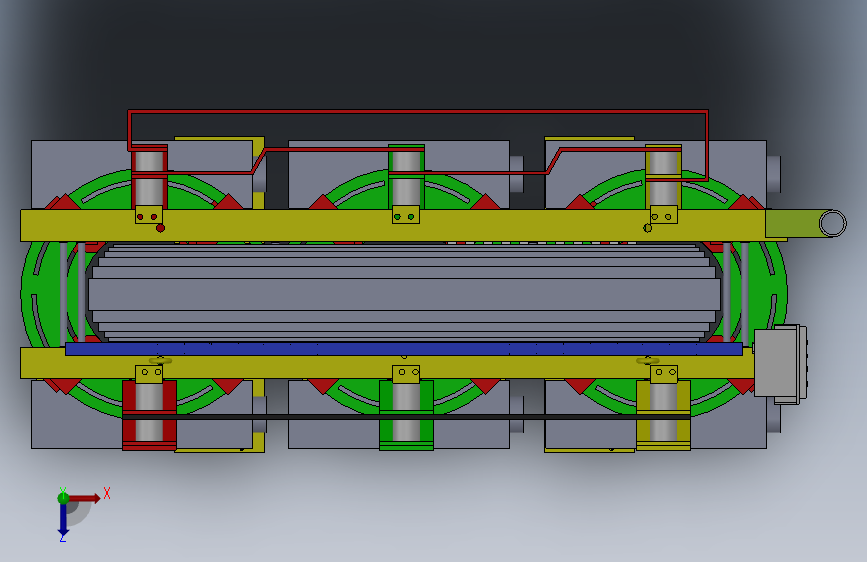The height and width of the screenshot is (562, 867).
Task: Select the long blue bar in the model
Action: click(404, 348)
